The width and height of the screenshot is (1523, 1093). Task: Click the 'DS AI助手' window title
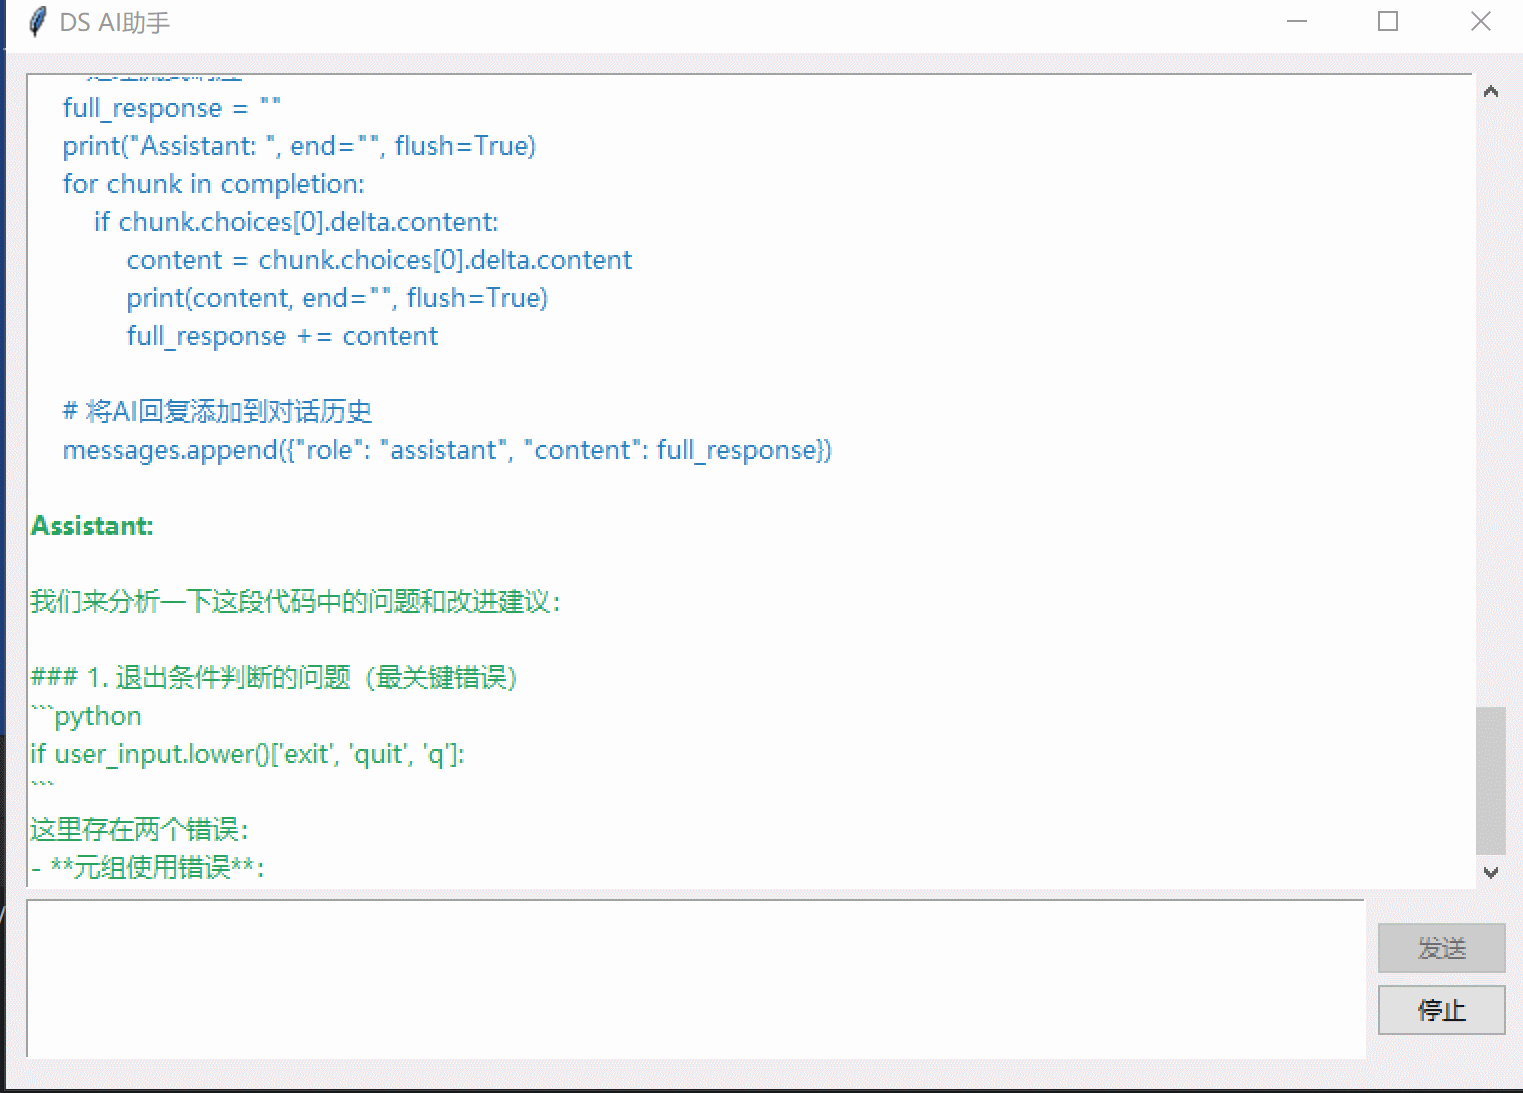[x=115, y=22]
